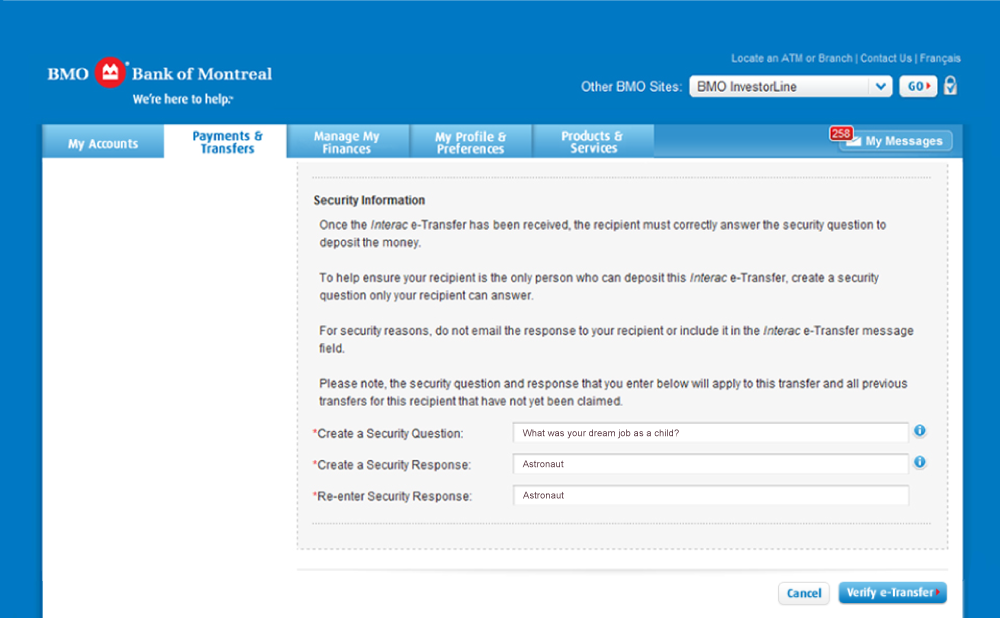
Task: Click the 'Create a Security Response:' label
Action: pos(392,465)
